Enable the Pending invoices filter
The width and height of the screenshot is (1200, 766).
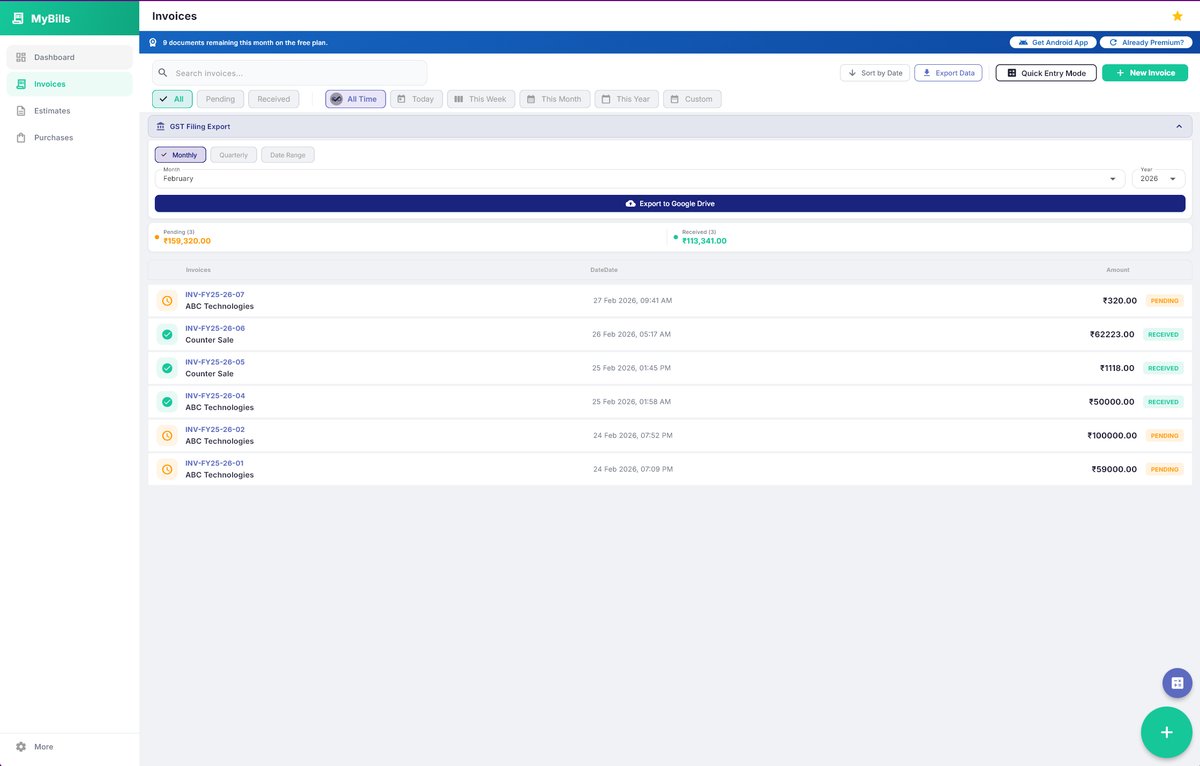219,98
